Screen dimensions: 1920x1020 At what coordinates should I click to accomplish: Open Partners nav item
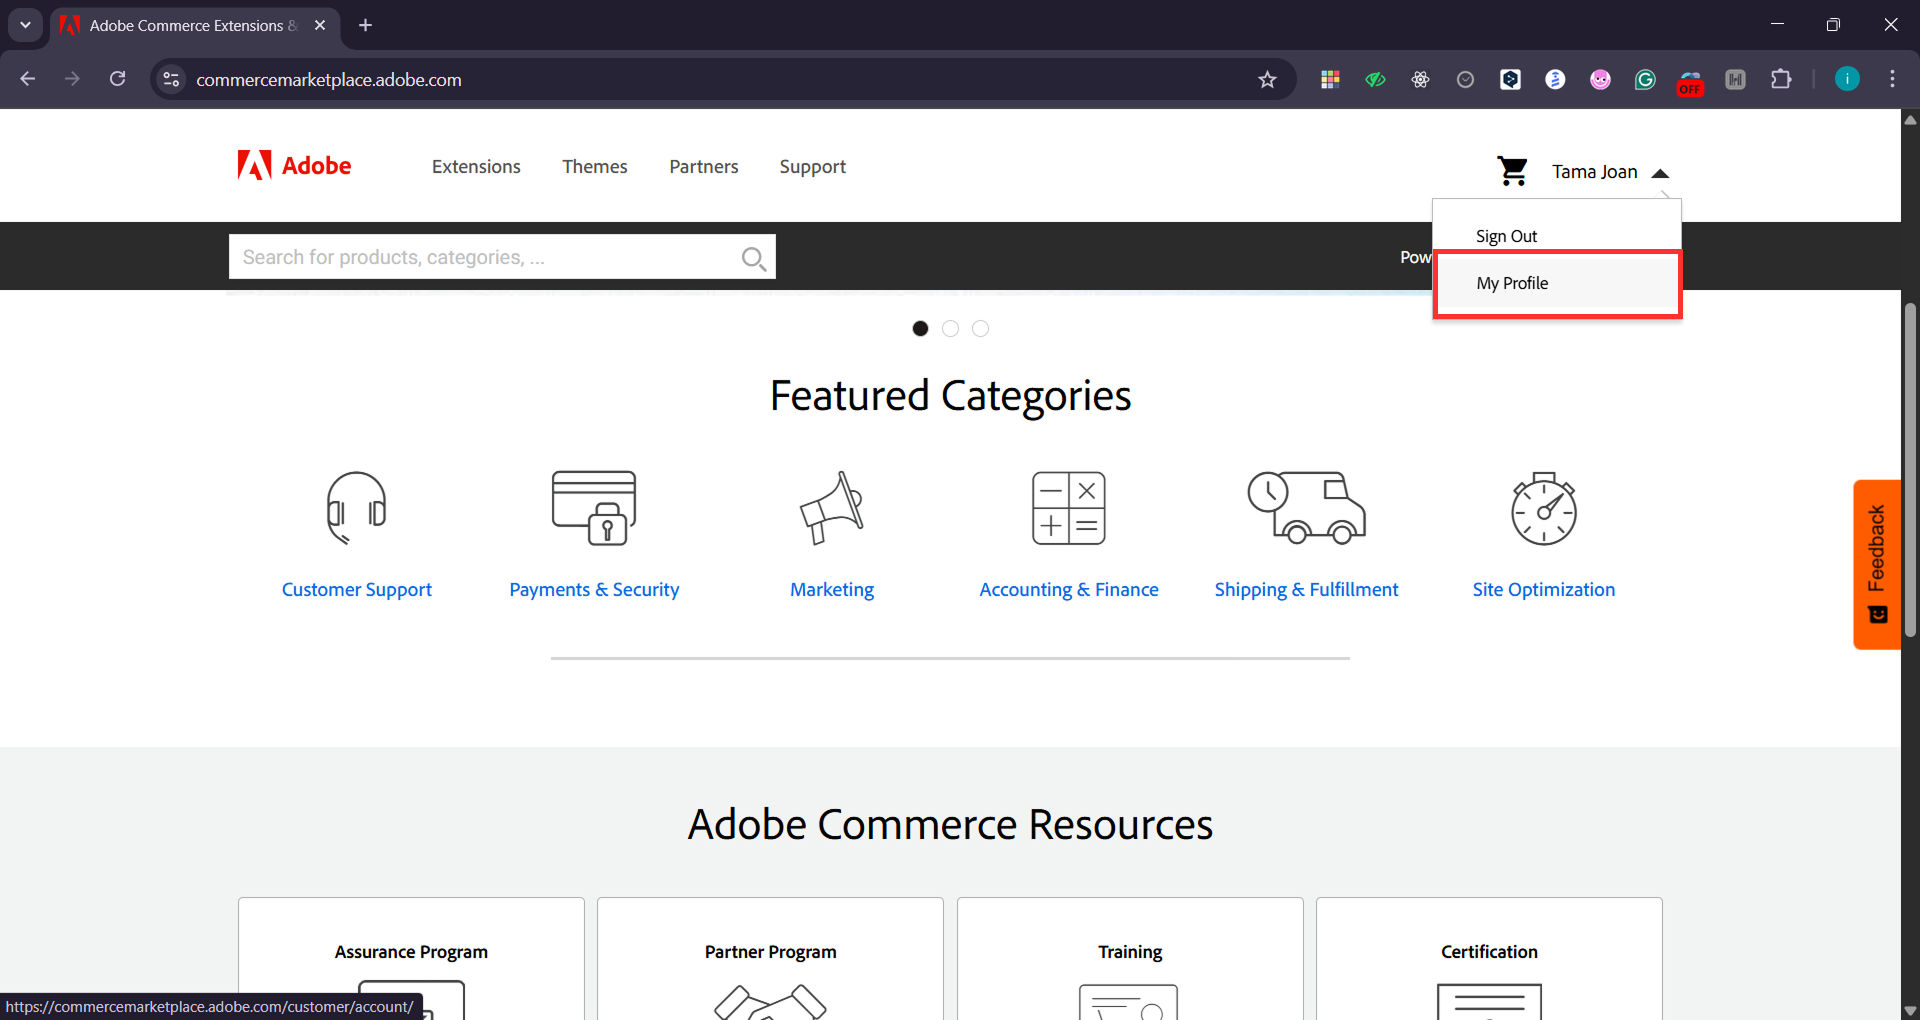click(x=704, y=167)
